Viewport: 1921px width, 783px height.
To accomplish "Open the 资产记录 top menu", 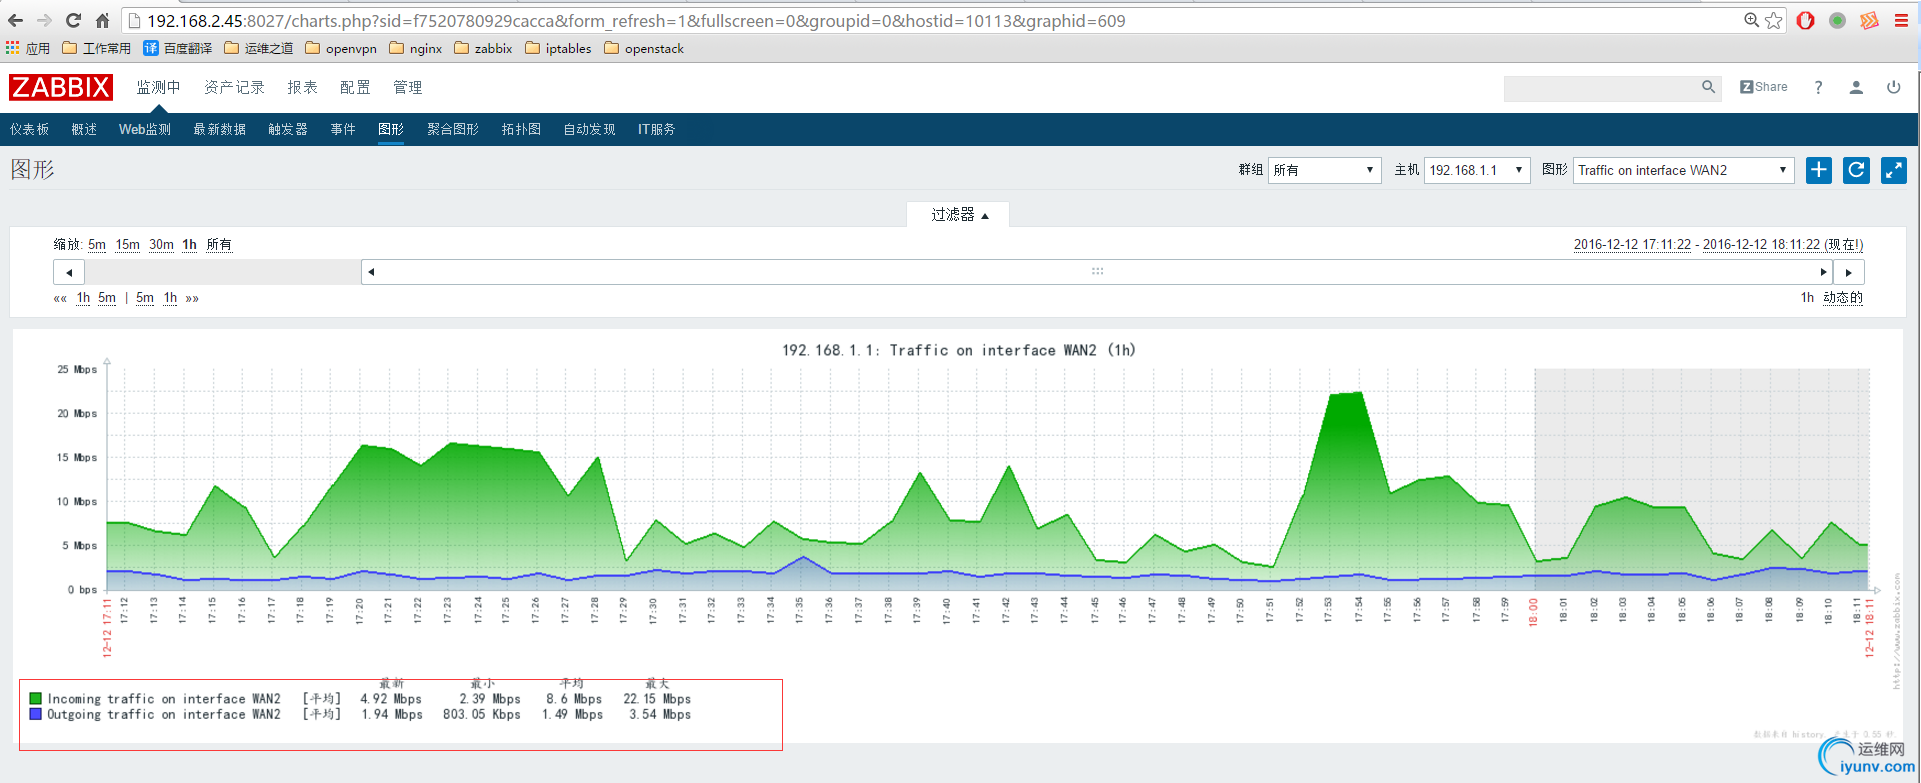I will point(234,87).
